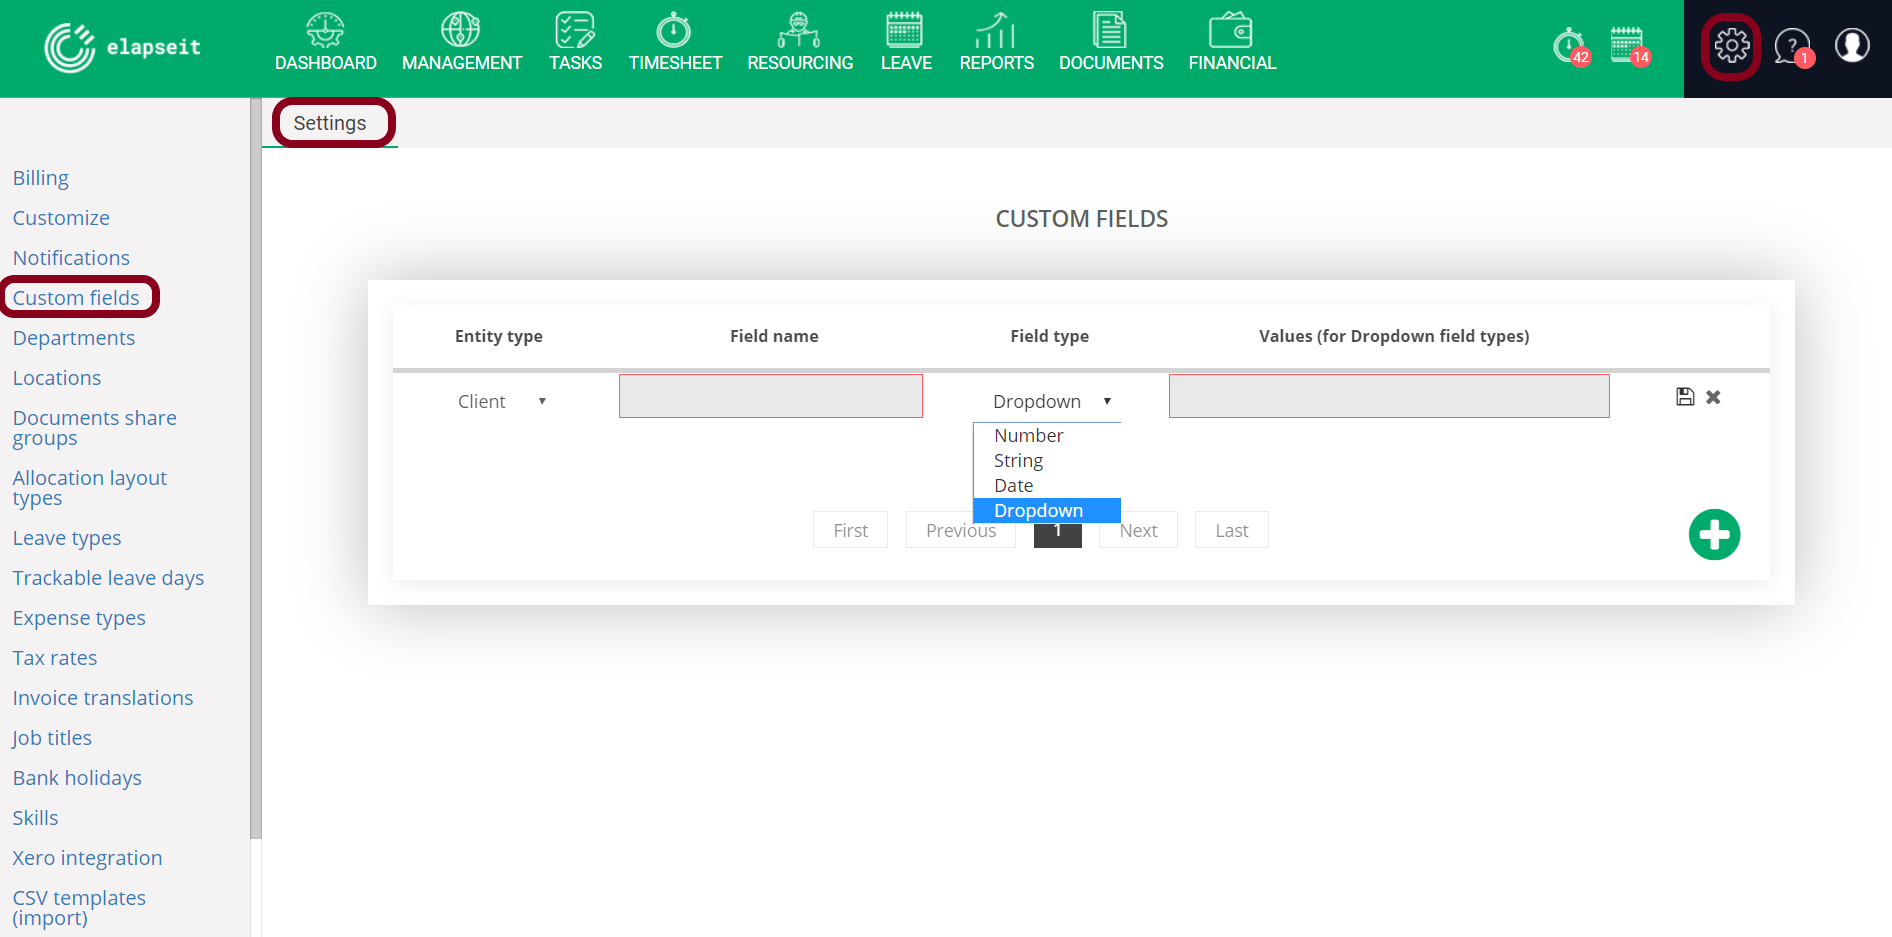
Task: Open the help chat icon
Action: pos(1793,46)
